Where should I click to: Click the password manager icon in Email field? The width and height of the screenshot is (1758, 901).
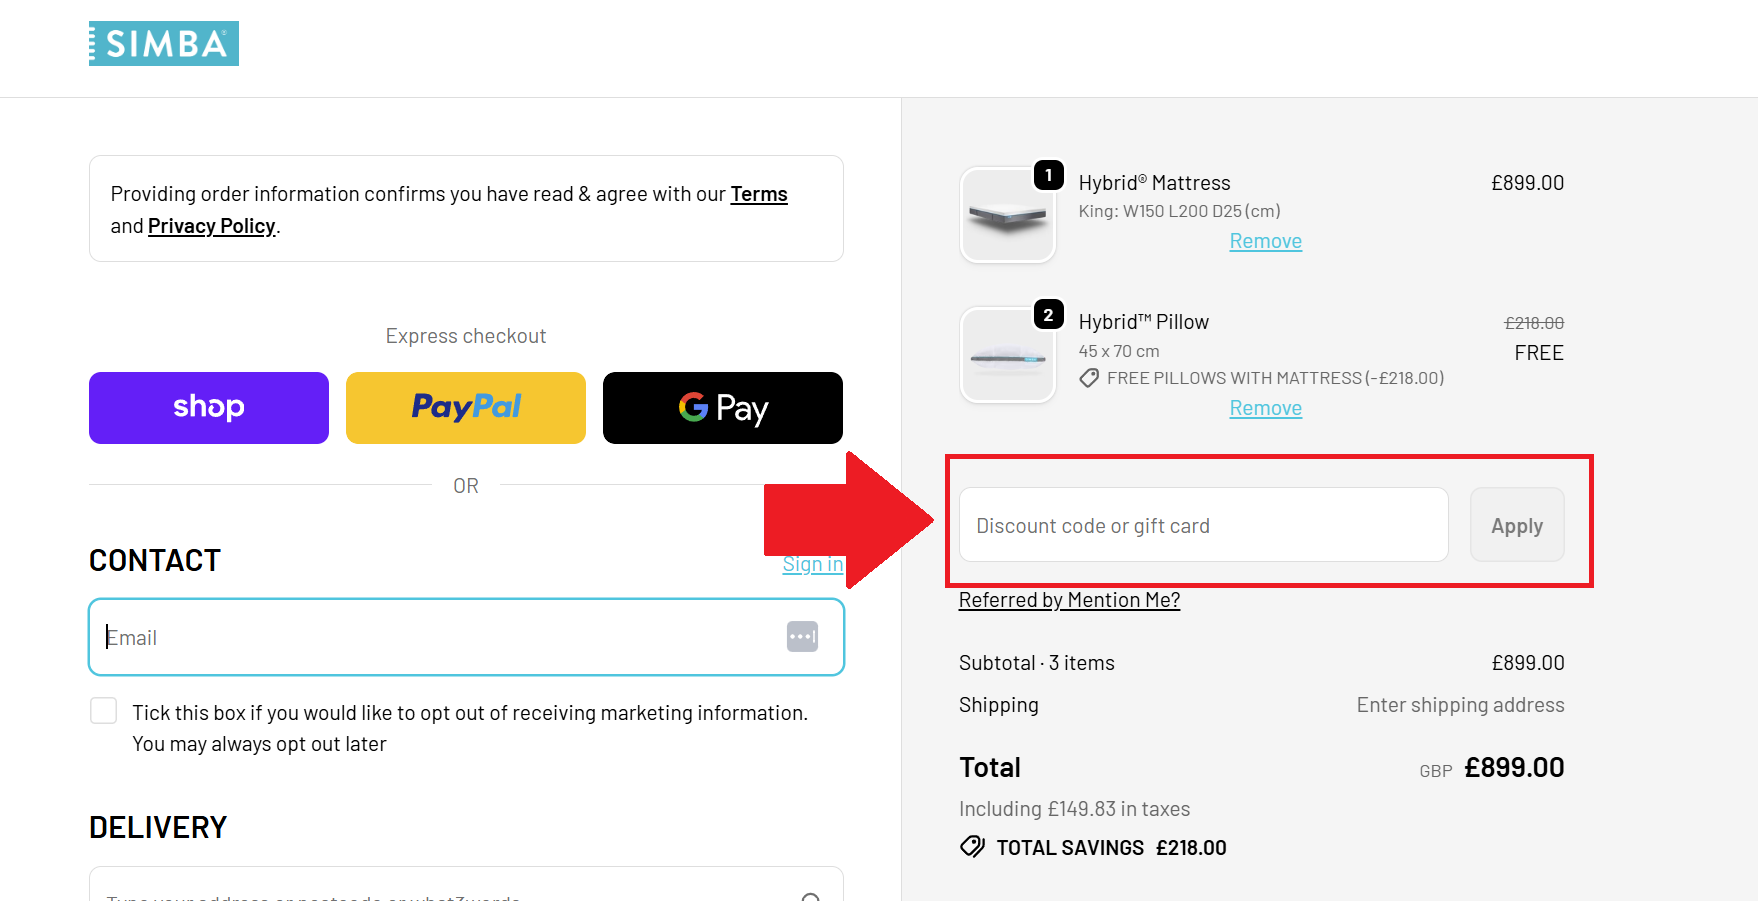[x=802, y=636]
